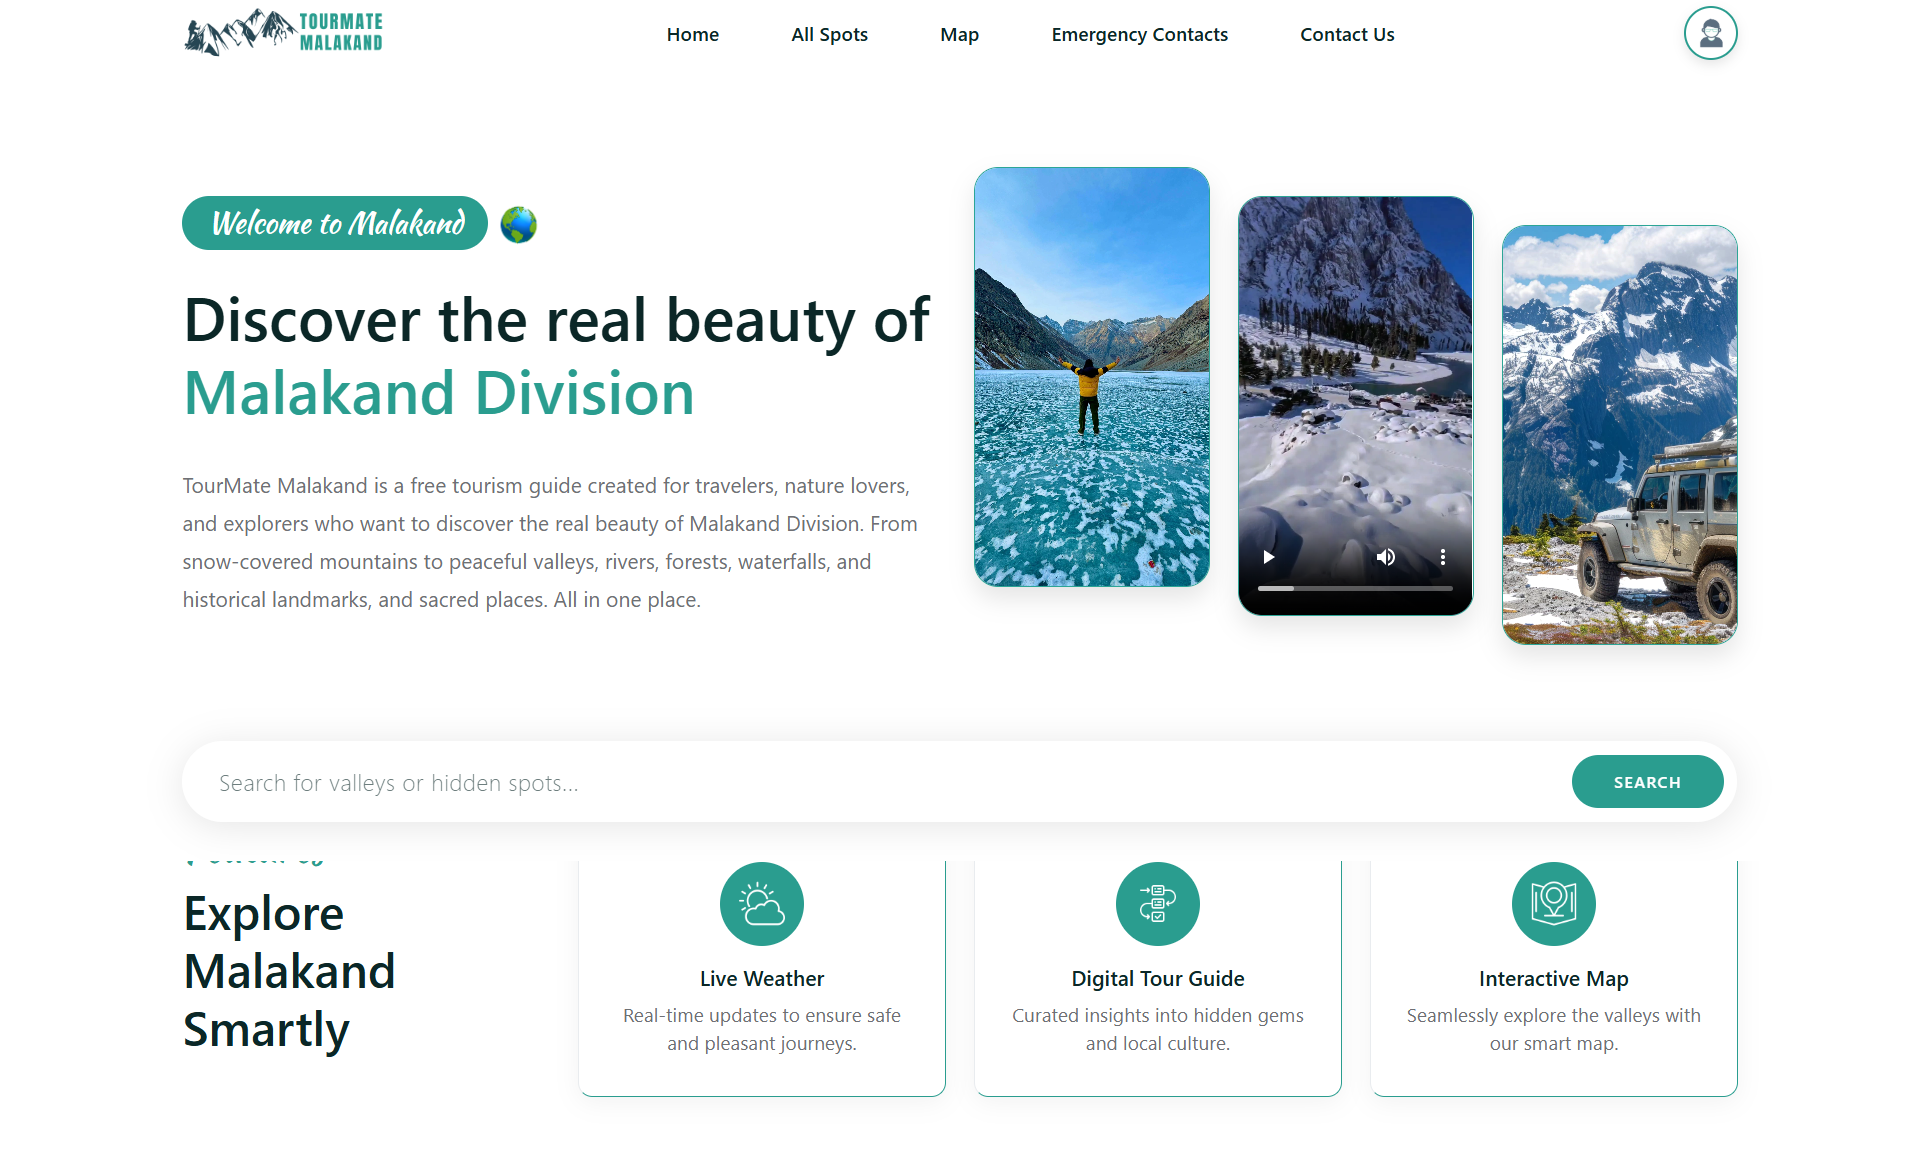Screen dimensions: 1920x1162
Task: Click the Live Weather cloud icon
Action: click(x=761, y=904)
